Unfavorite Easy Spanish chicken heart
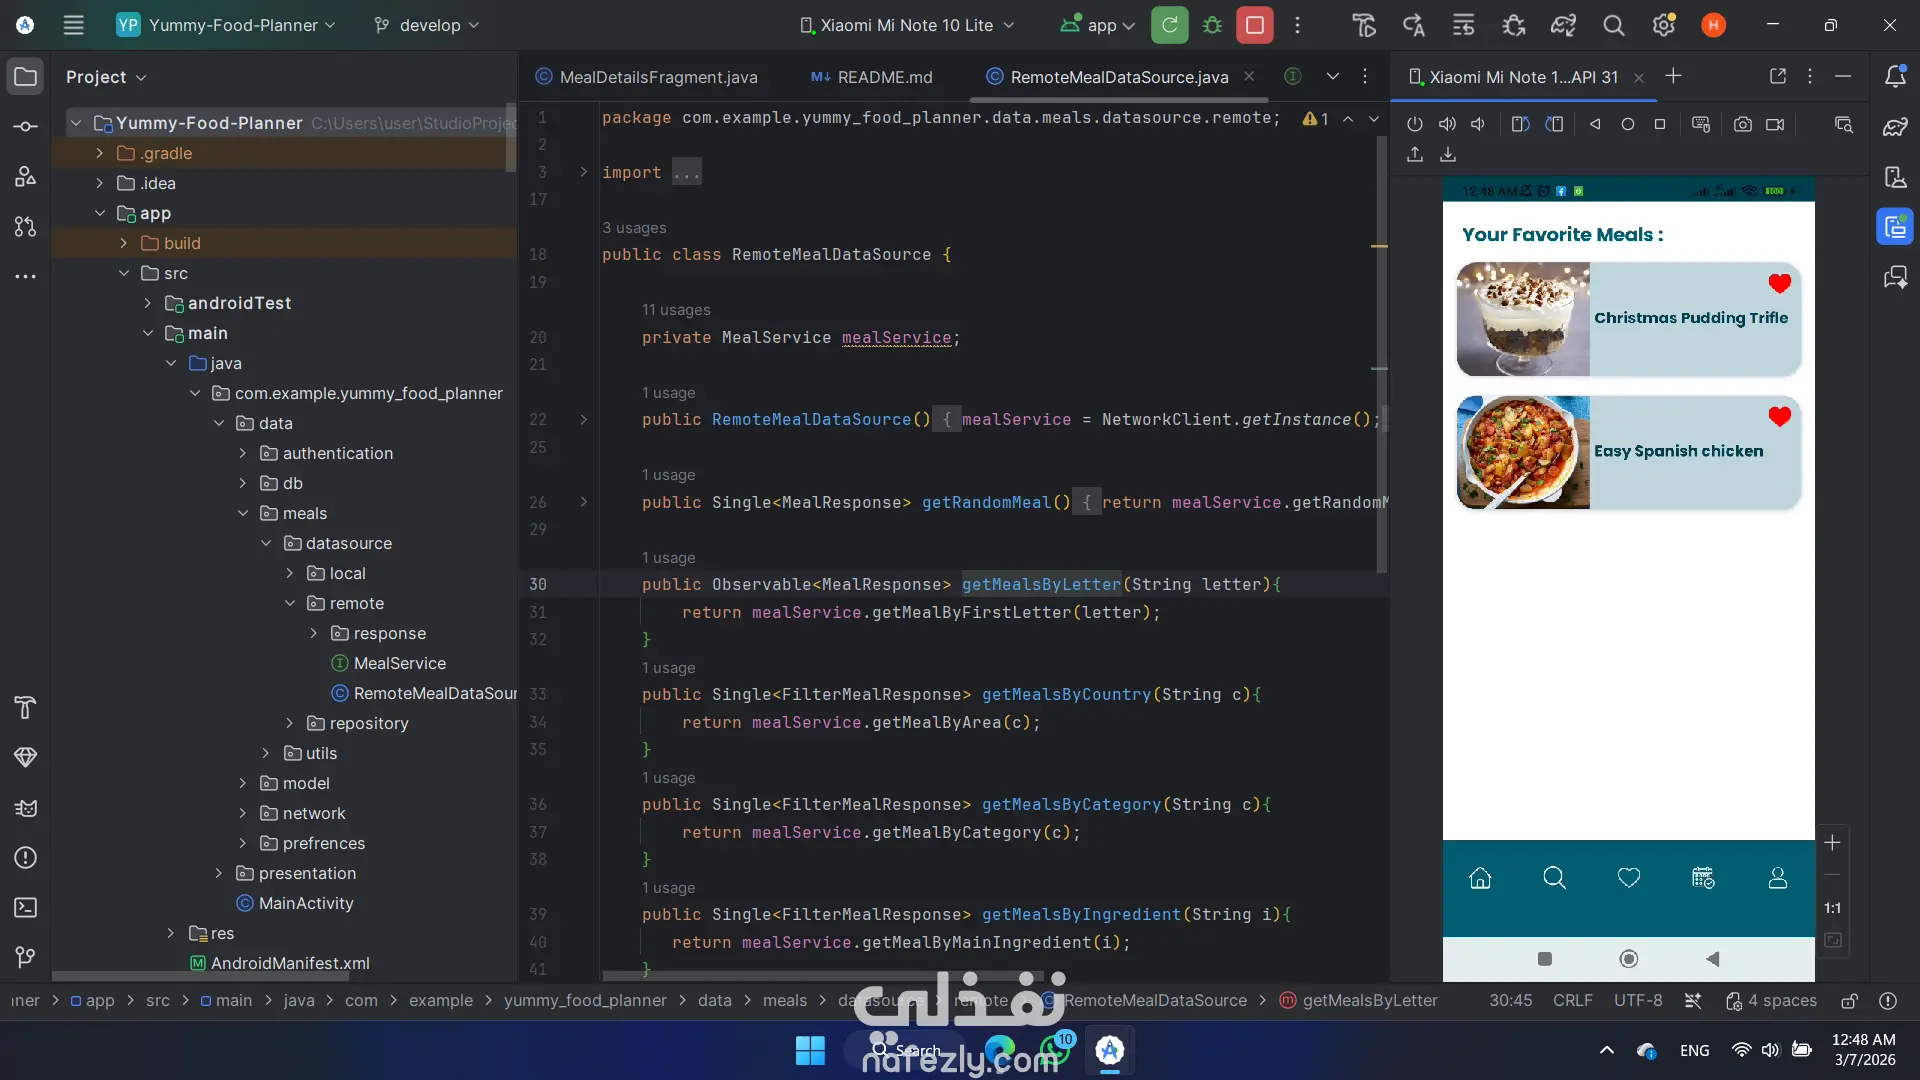1920x1080 pixels. [x=1779, y=416]
